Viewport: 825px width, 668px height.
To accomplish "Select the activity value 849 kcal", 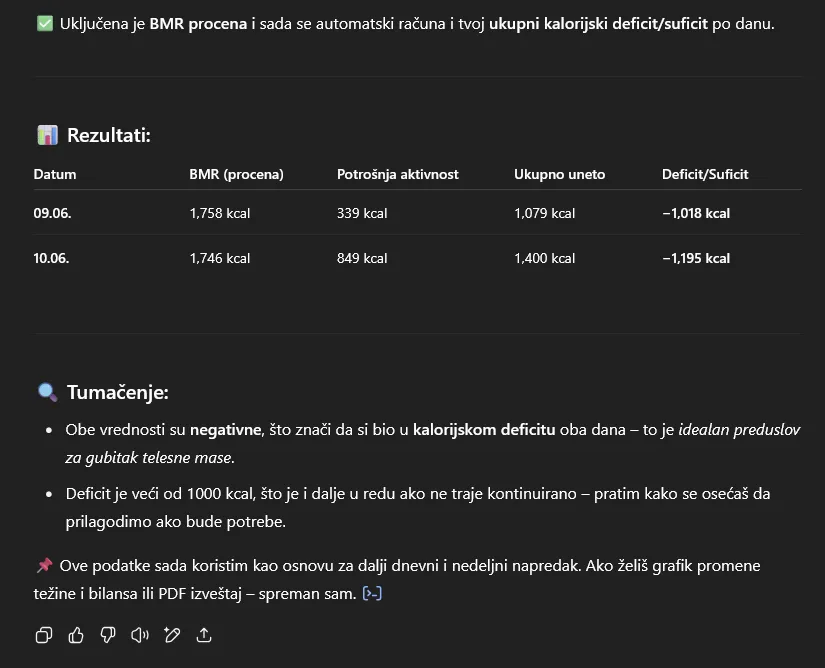I will [362, 258].
